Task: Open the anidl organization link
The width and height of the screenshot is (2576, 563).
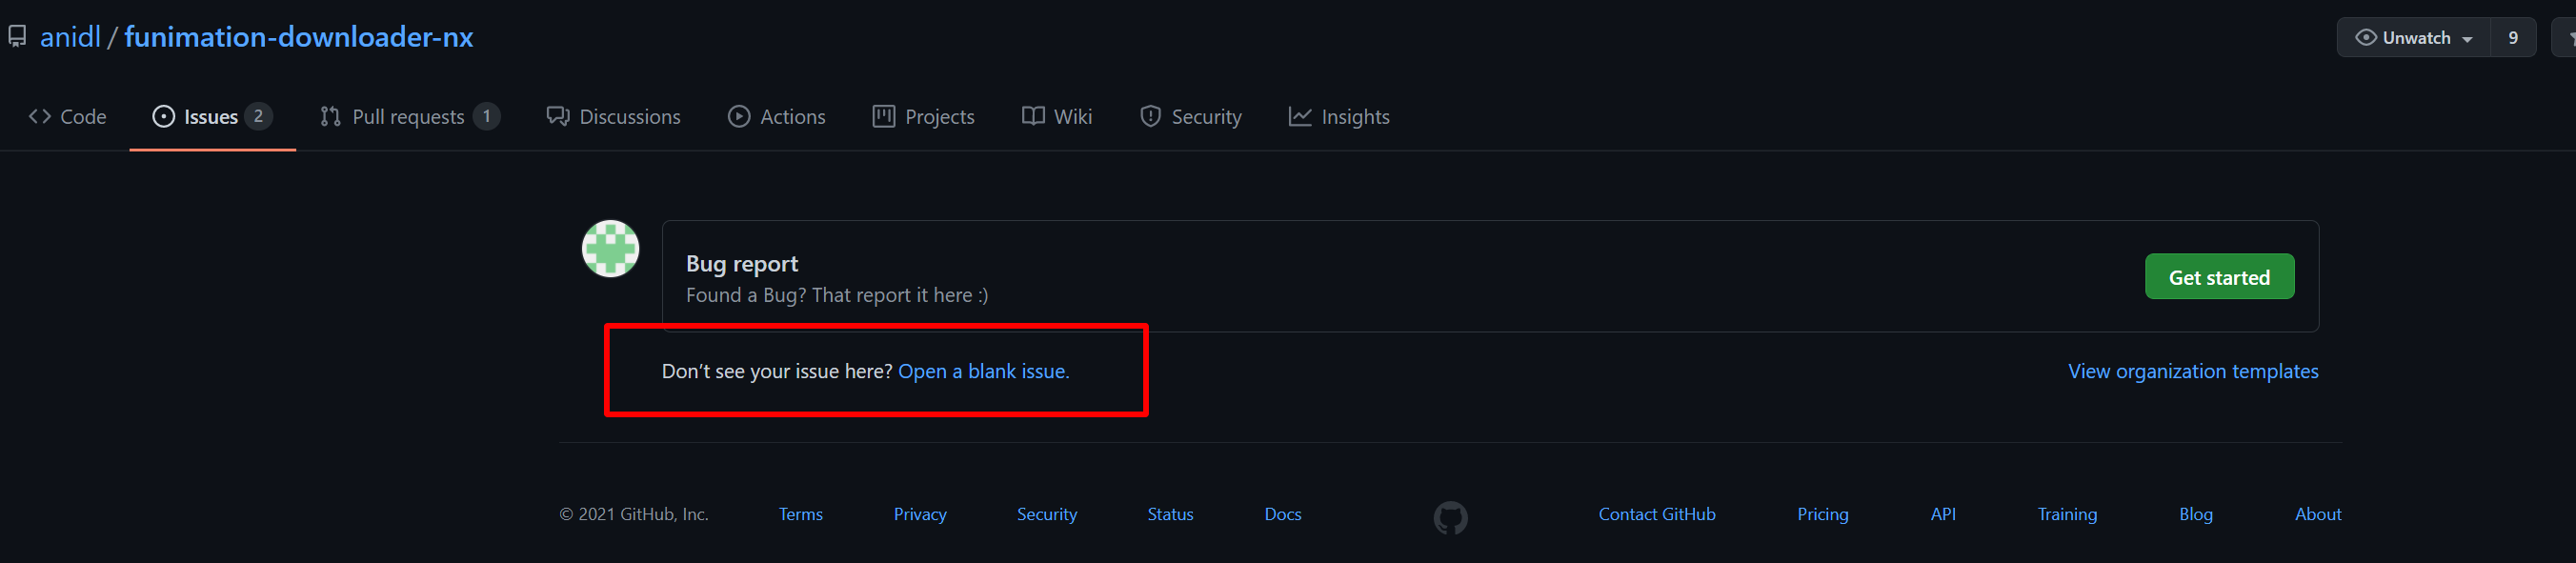Action: 70,37
